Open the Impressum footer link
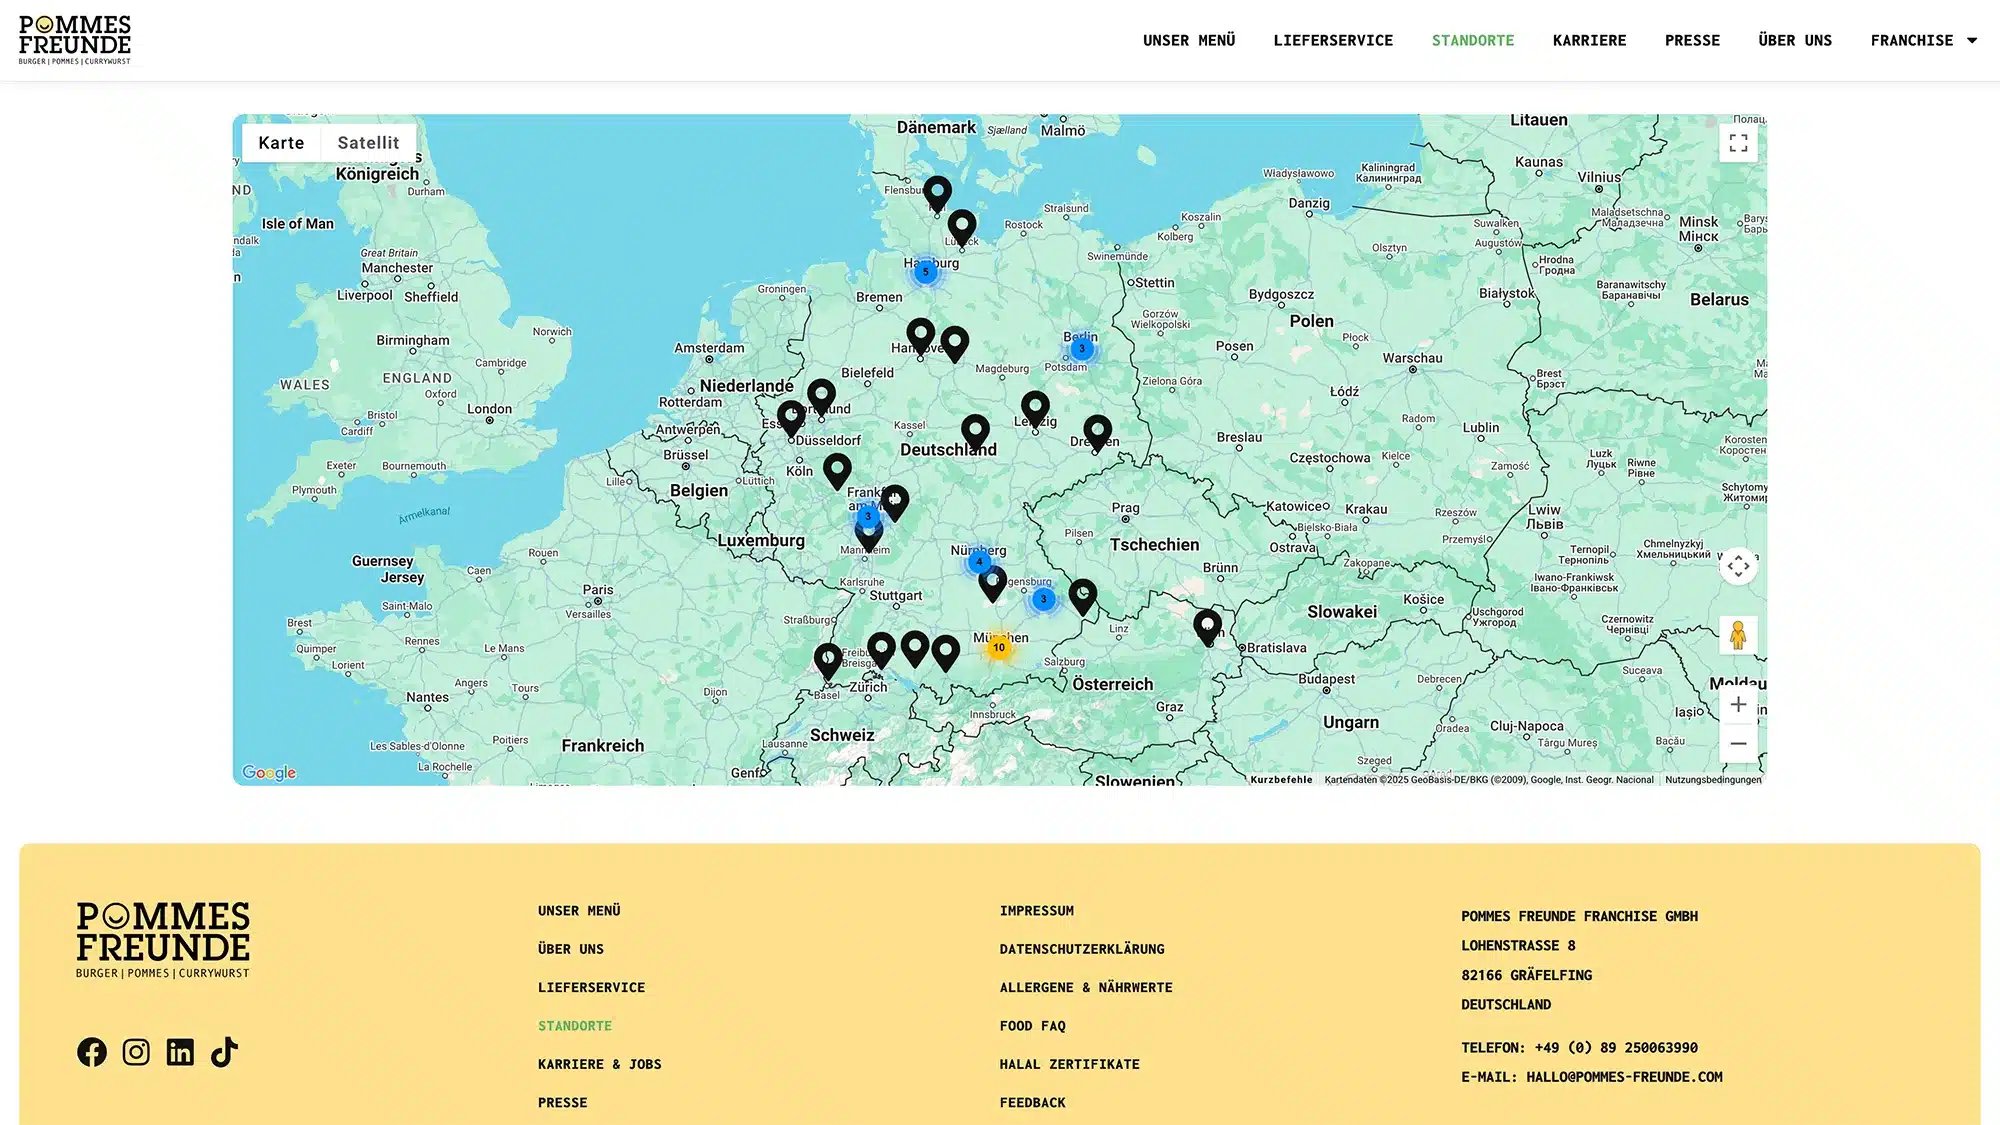Image resolution: width=2000 pixels, height=1125 pixels. click(1036, 911)
